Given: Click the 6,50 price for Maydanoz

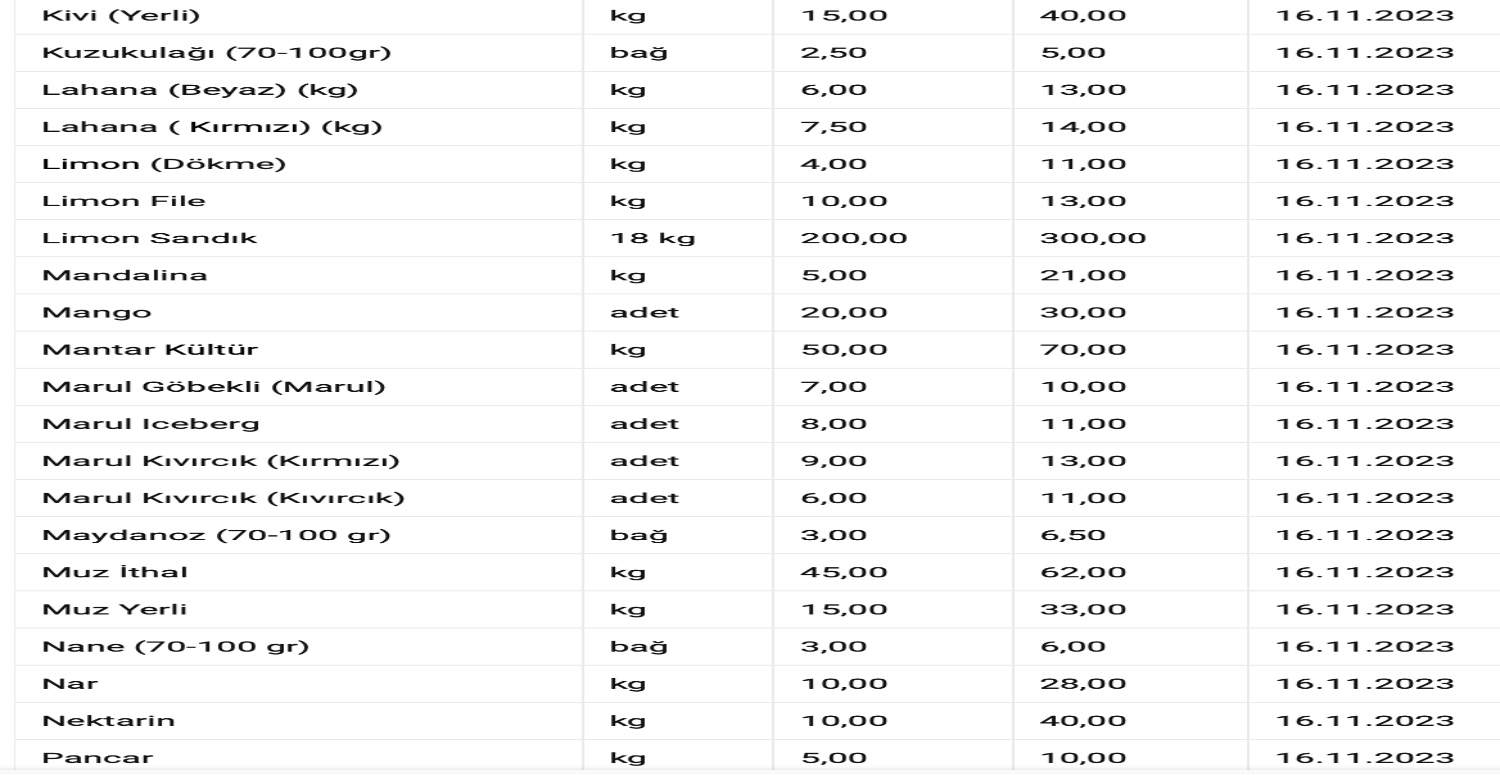Looking at the screenshot, I should 1073,535.
